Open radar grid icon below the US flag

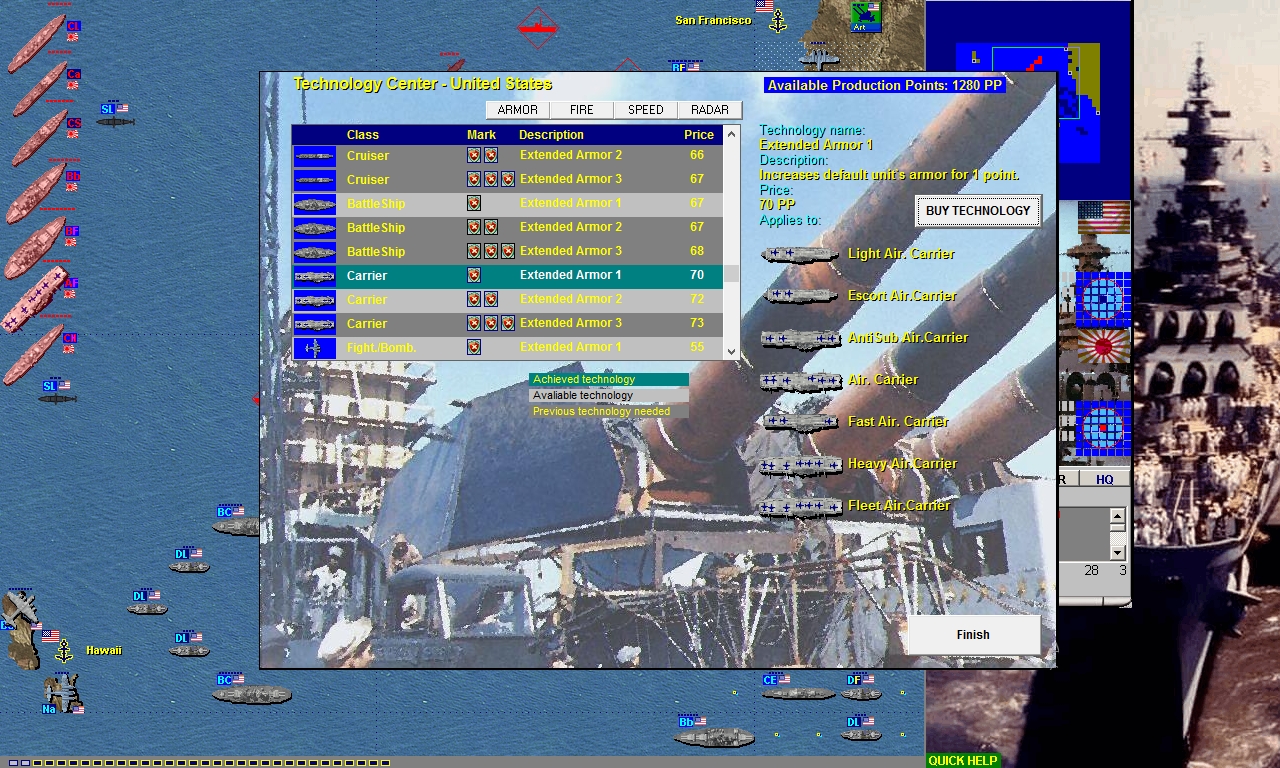pos(1103,299)
